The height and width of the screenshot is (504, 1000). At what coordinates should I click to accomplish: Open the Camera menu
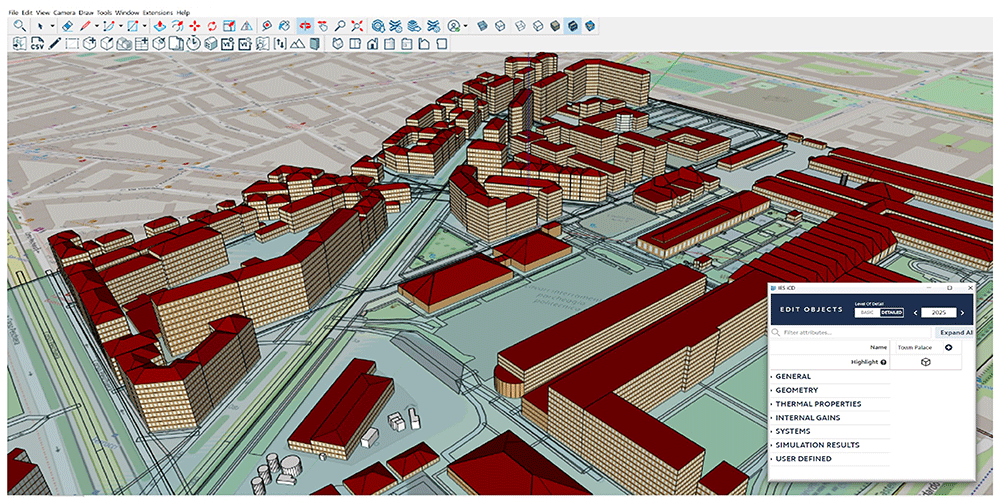64,12
